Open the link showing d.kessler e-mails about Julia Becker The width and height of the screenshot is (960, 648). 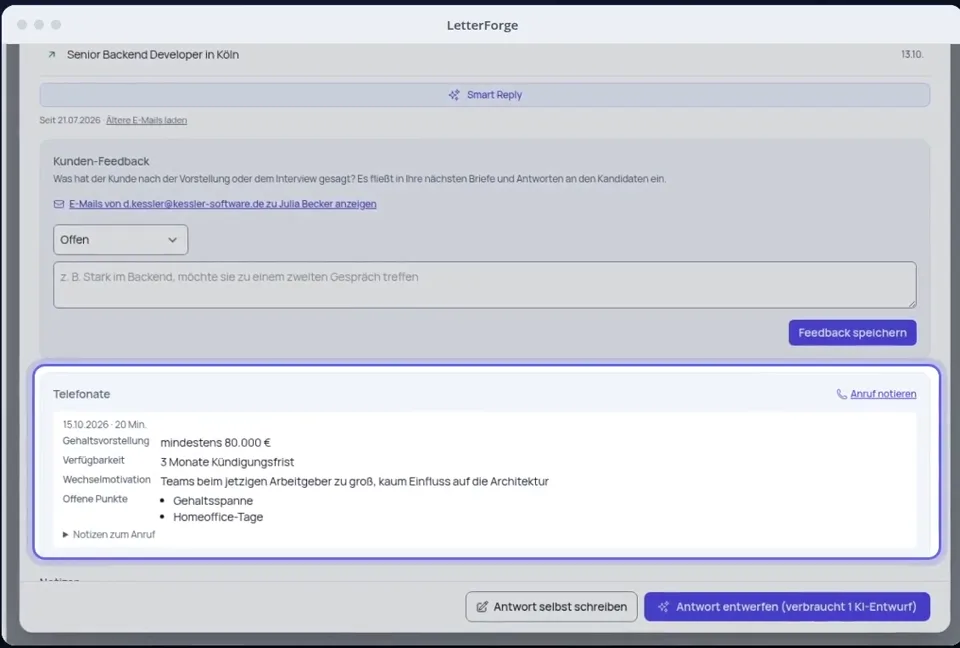coord(223,204)
